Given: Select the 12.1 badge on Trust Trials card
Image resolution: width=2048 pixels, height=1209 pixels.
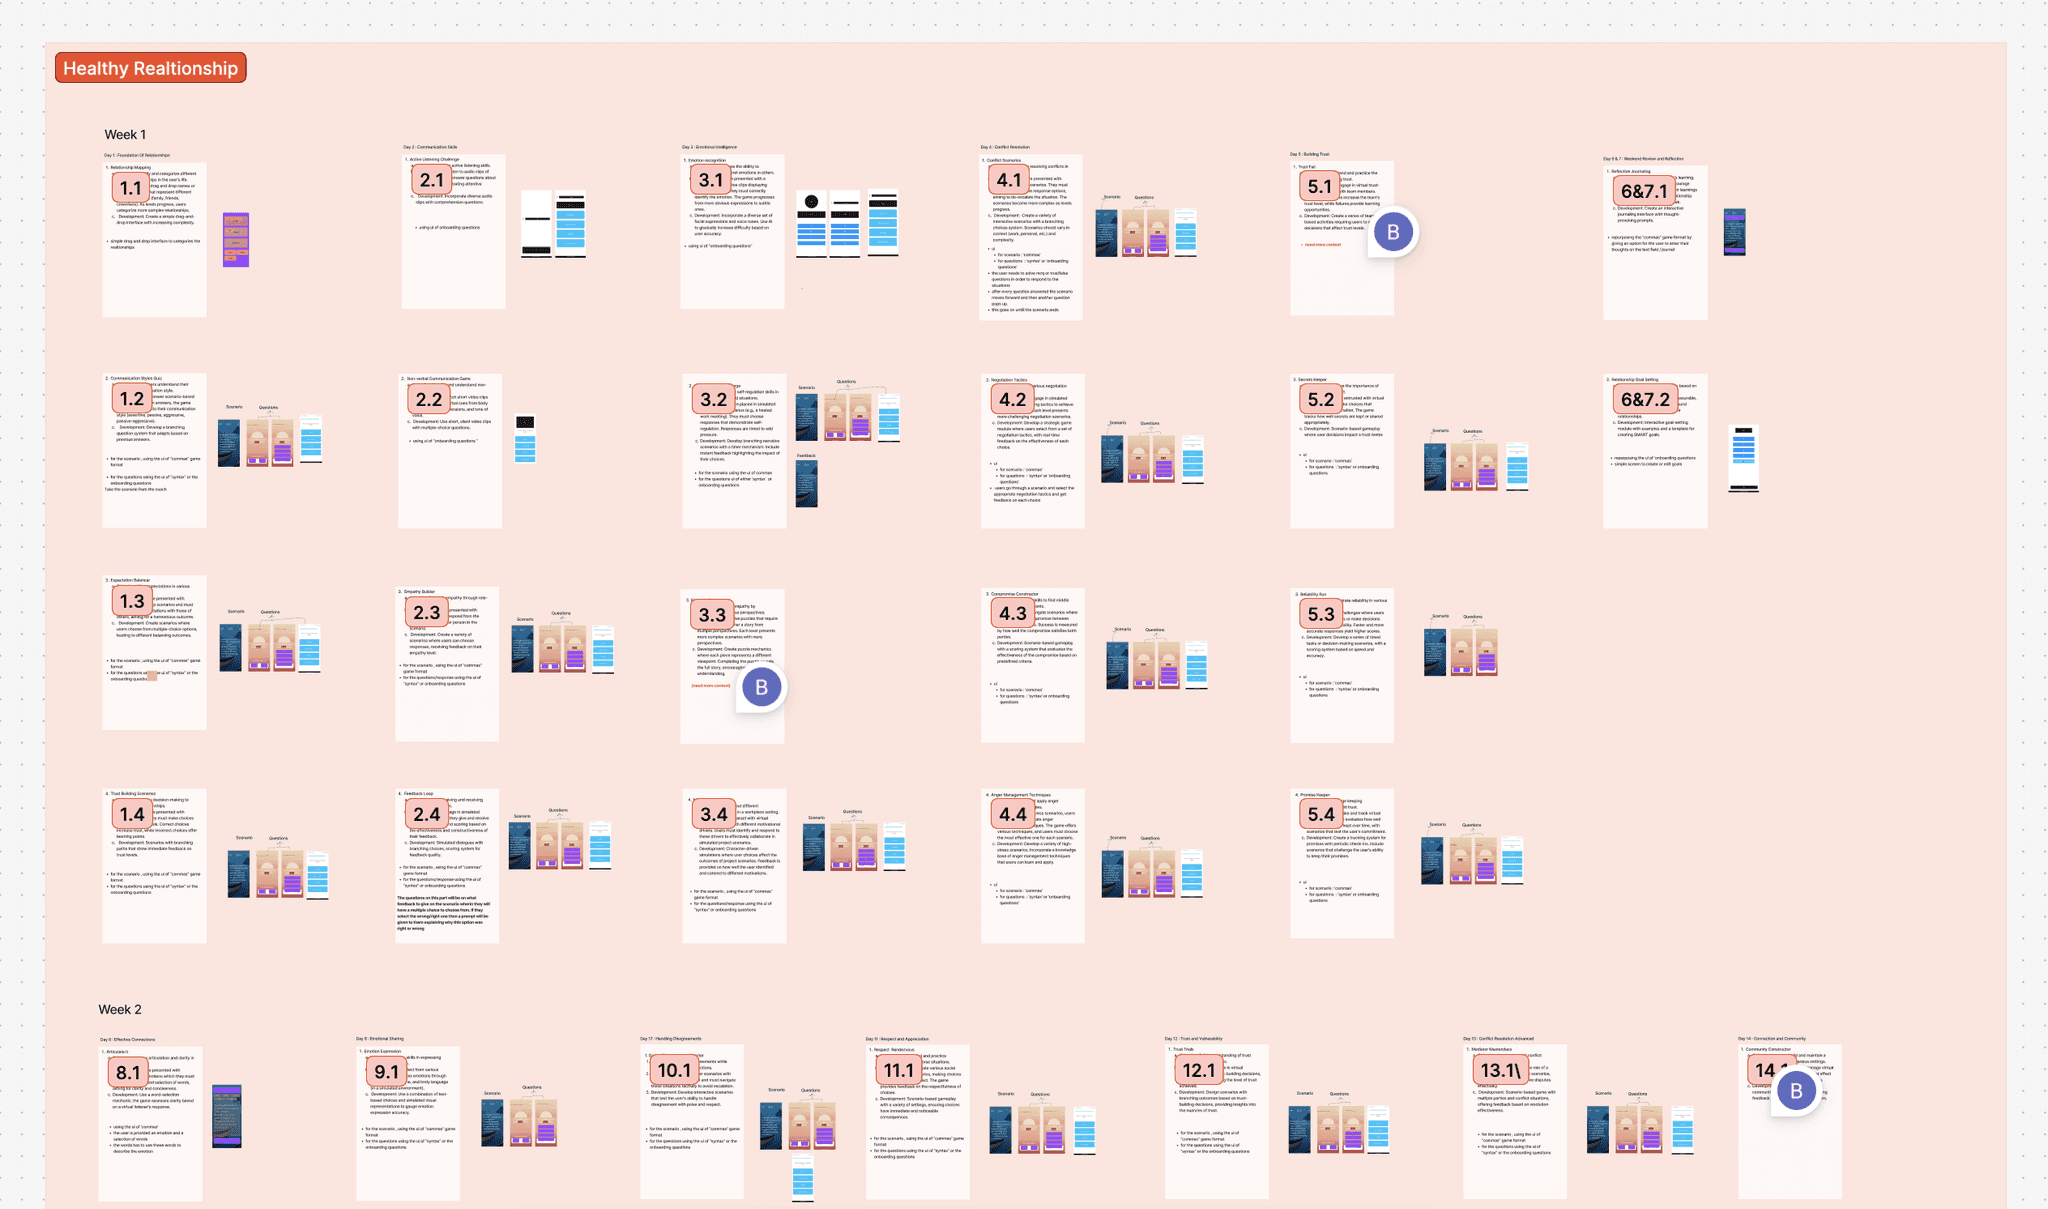Looking at the screenshot, I should click(1198, 1070).
